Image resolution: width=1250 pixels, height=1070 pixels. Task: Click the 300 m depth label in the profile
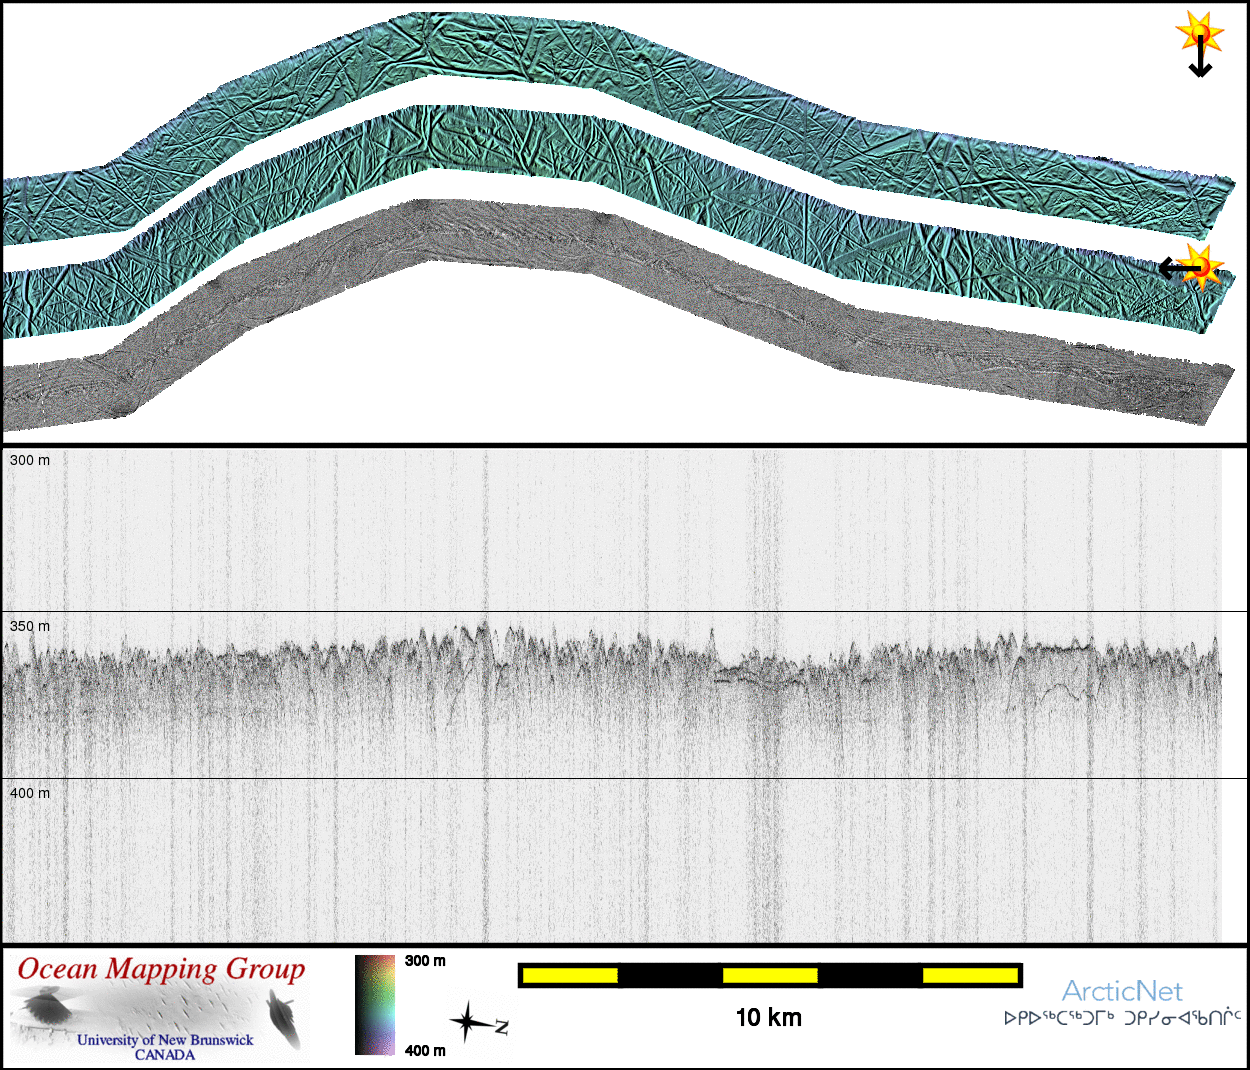pos(30,460)
